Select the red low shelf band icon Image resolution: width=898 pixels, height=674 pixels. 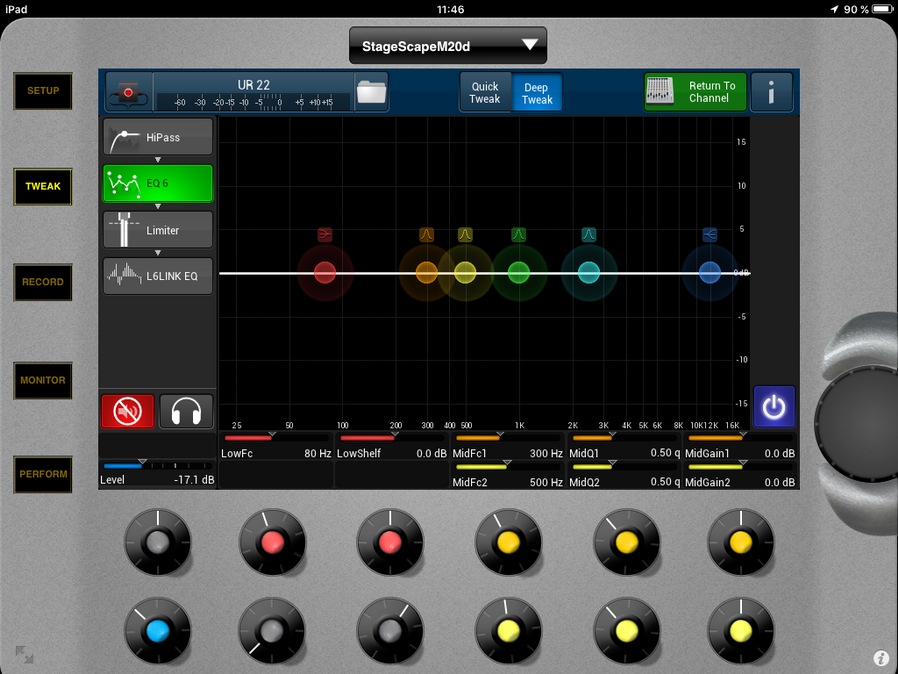tap(325, 235)
